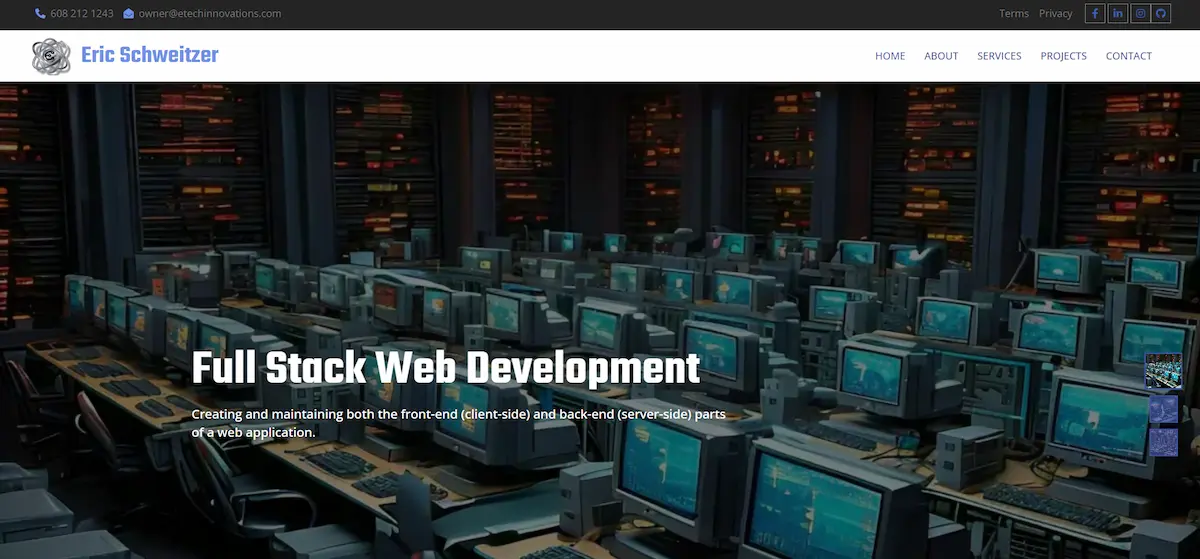This screenshot has height=559, width=1200.
Task: Go to the HOME menu item
Action: coord(890,56)
